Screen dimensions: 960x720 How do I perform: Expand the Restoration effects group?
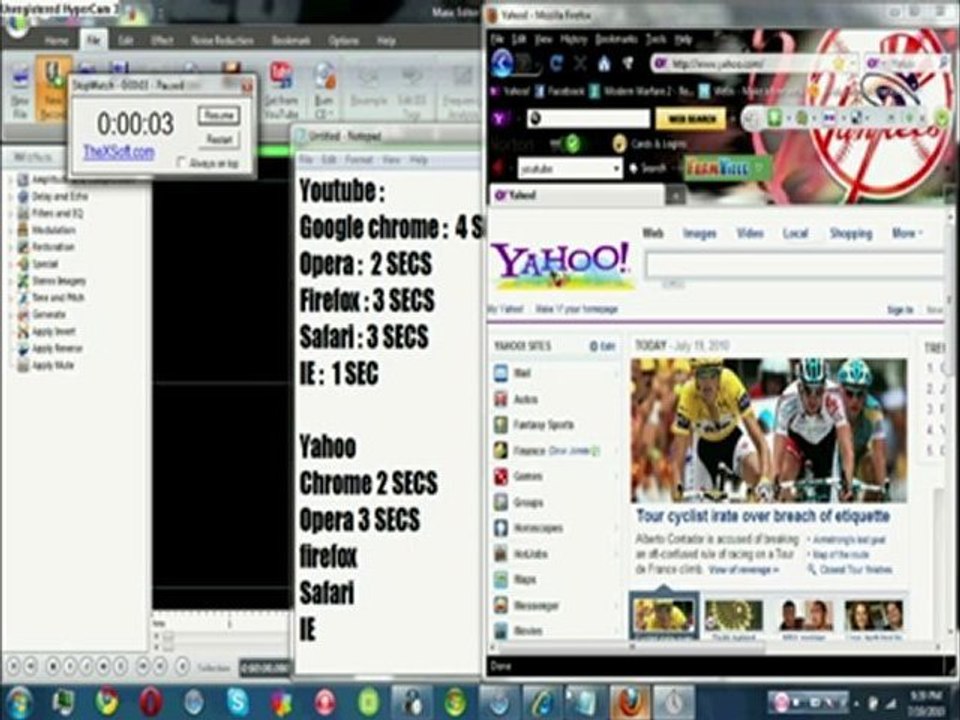(11, 247)
